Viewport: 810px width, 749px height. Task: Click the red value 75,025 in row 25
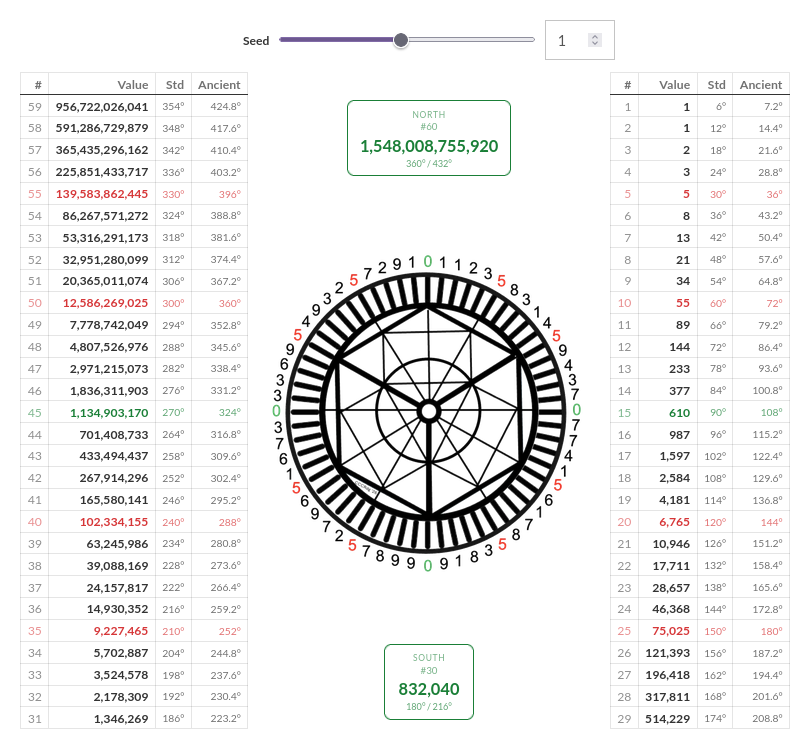click(x=672, y=631)
